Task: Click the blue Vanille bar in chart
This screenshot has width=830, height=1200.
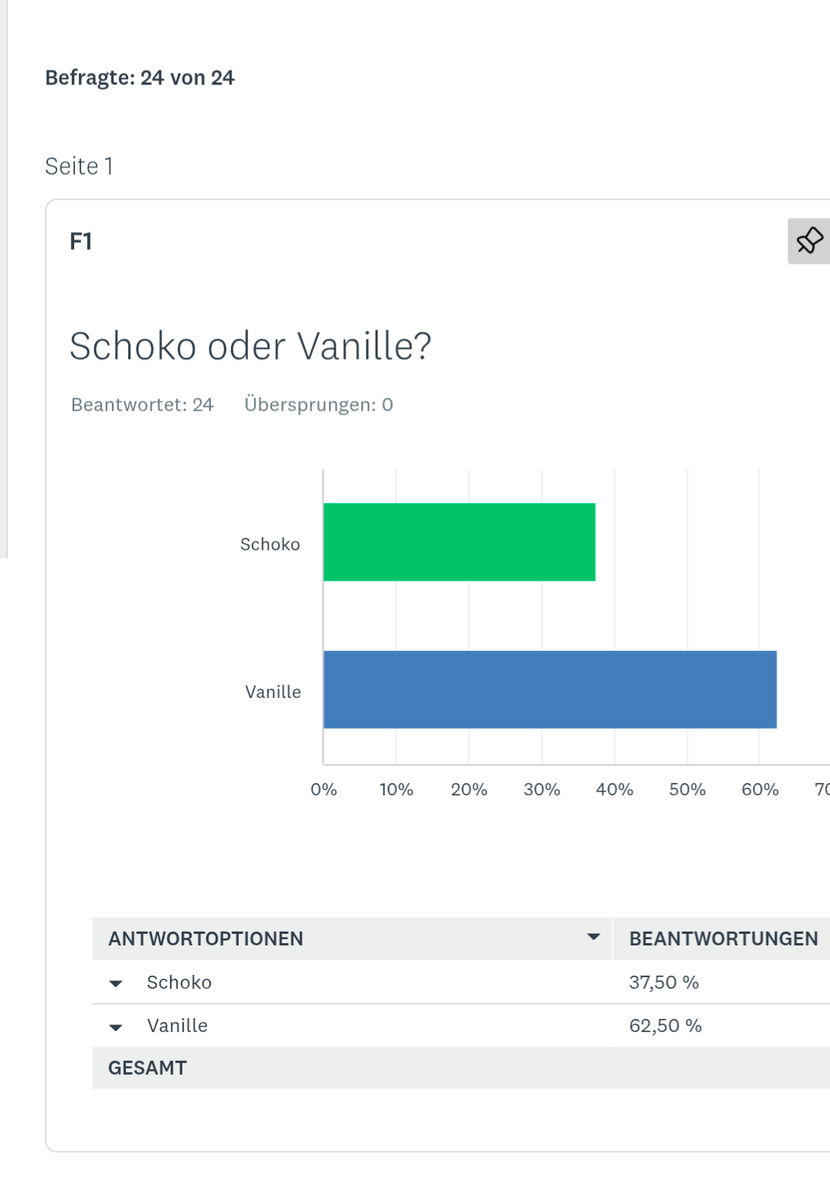Action: pos(550,690)
